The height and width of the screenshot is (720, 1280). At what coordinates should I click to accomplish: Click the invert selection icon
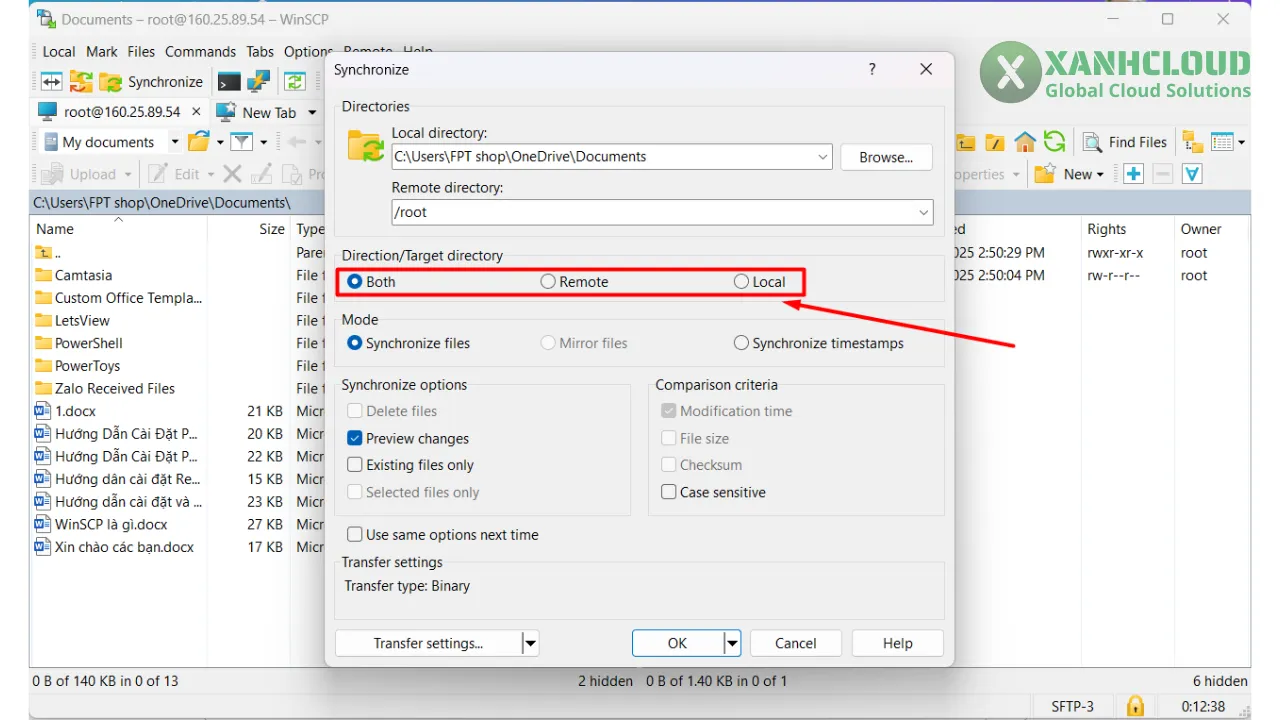pos(1192,174)
